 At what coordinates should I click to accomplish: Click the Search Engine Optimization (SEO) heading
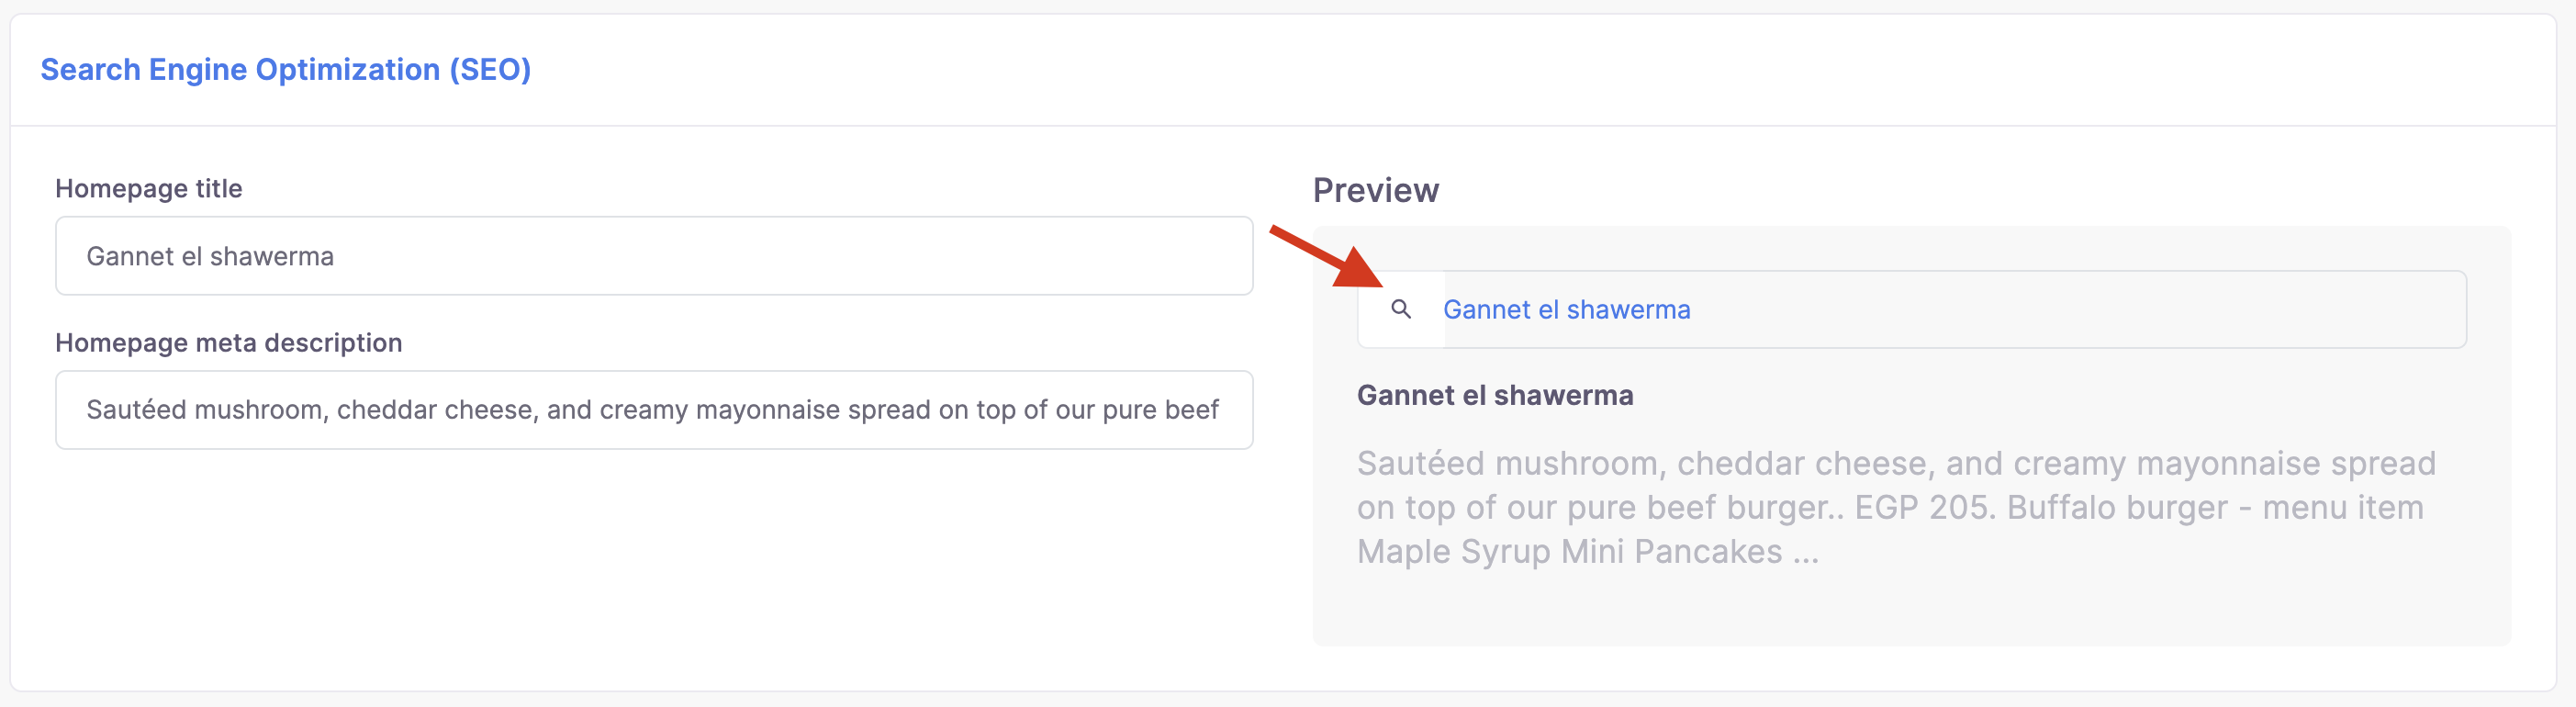[x=286, y=69]
